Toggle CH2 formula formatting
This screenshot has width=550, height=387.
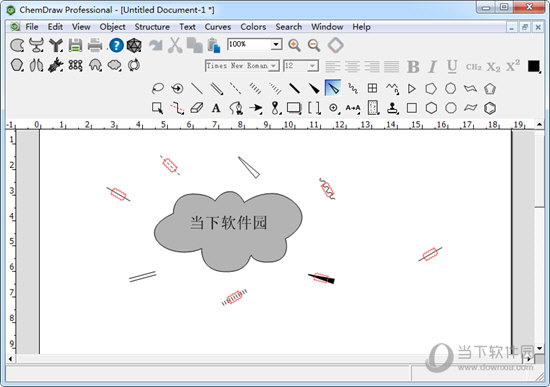474,67
